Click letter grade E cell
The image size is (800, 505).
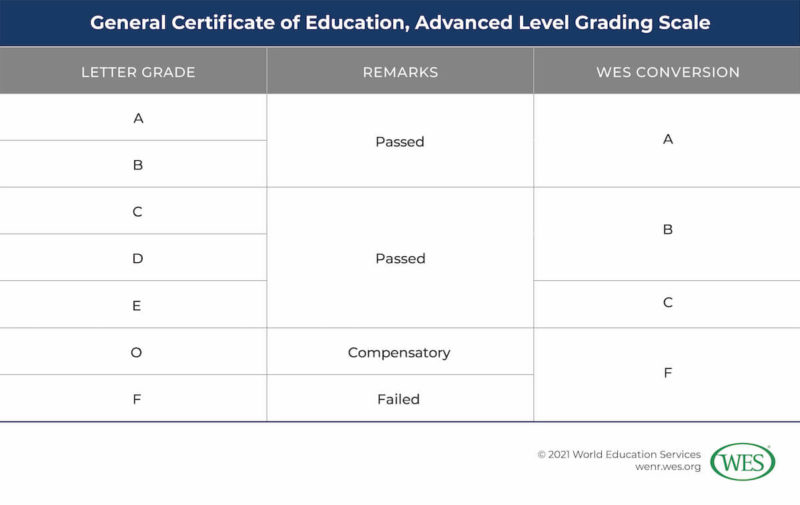[138, 306]
